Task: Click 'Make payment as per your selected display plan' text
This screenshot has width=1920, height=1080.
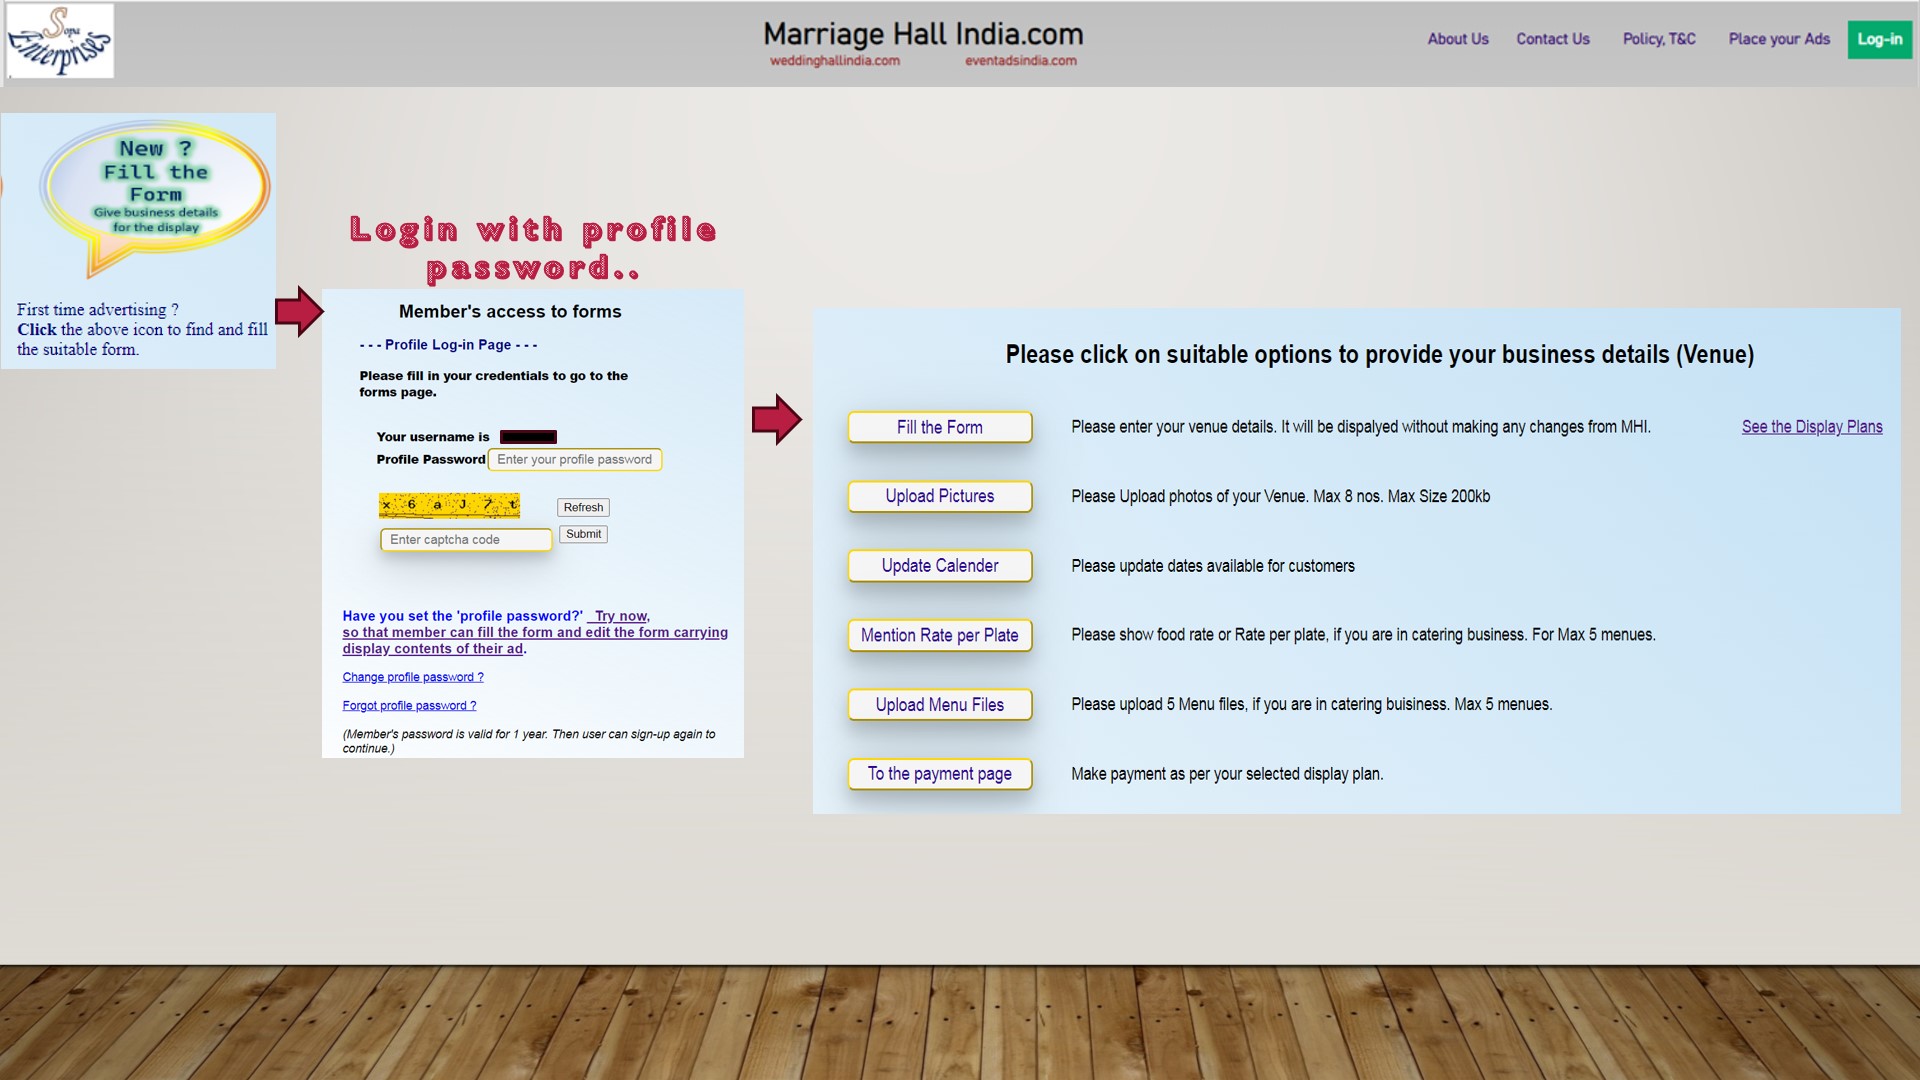Action: [x=1227, y=774]
